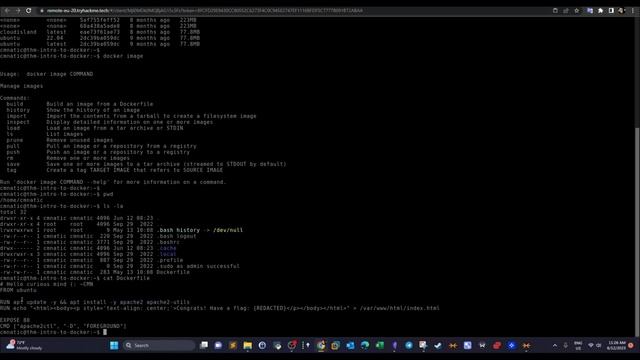Toggle browser side panel icon

click(x=611, y=11)
